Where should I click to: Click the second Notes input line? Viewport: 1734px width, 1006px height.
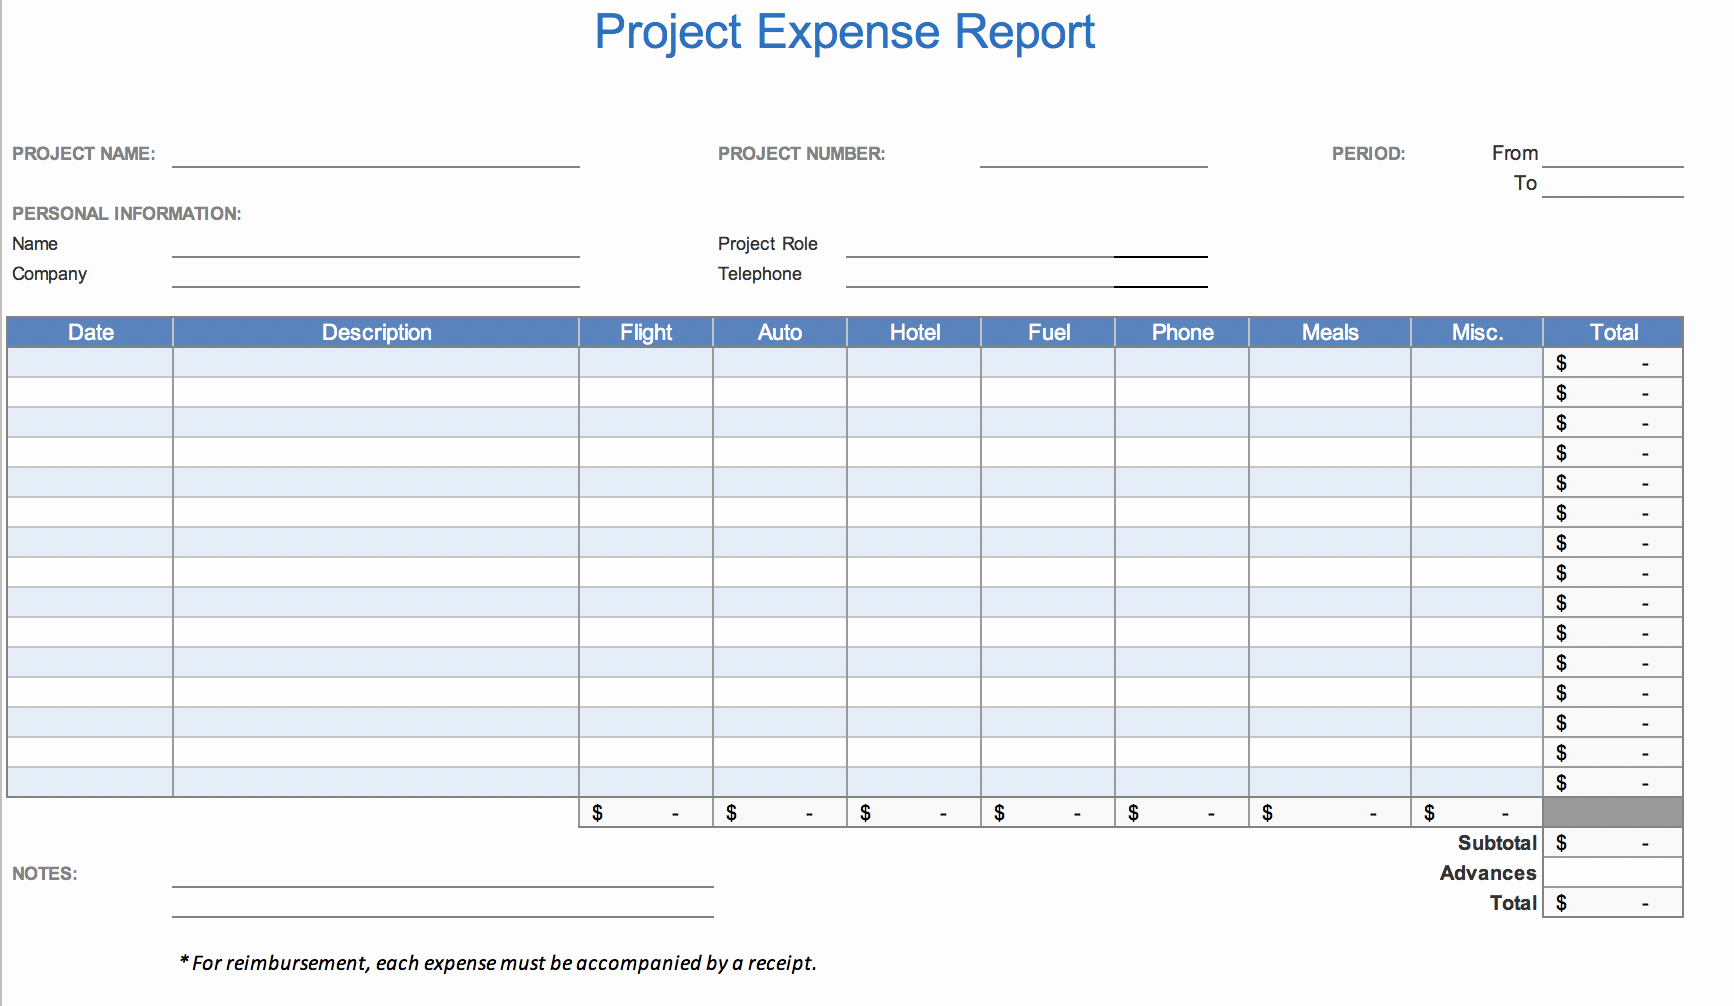point(443,904)
